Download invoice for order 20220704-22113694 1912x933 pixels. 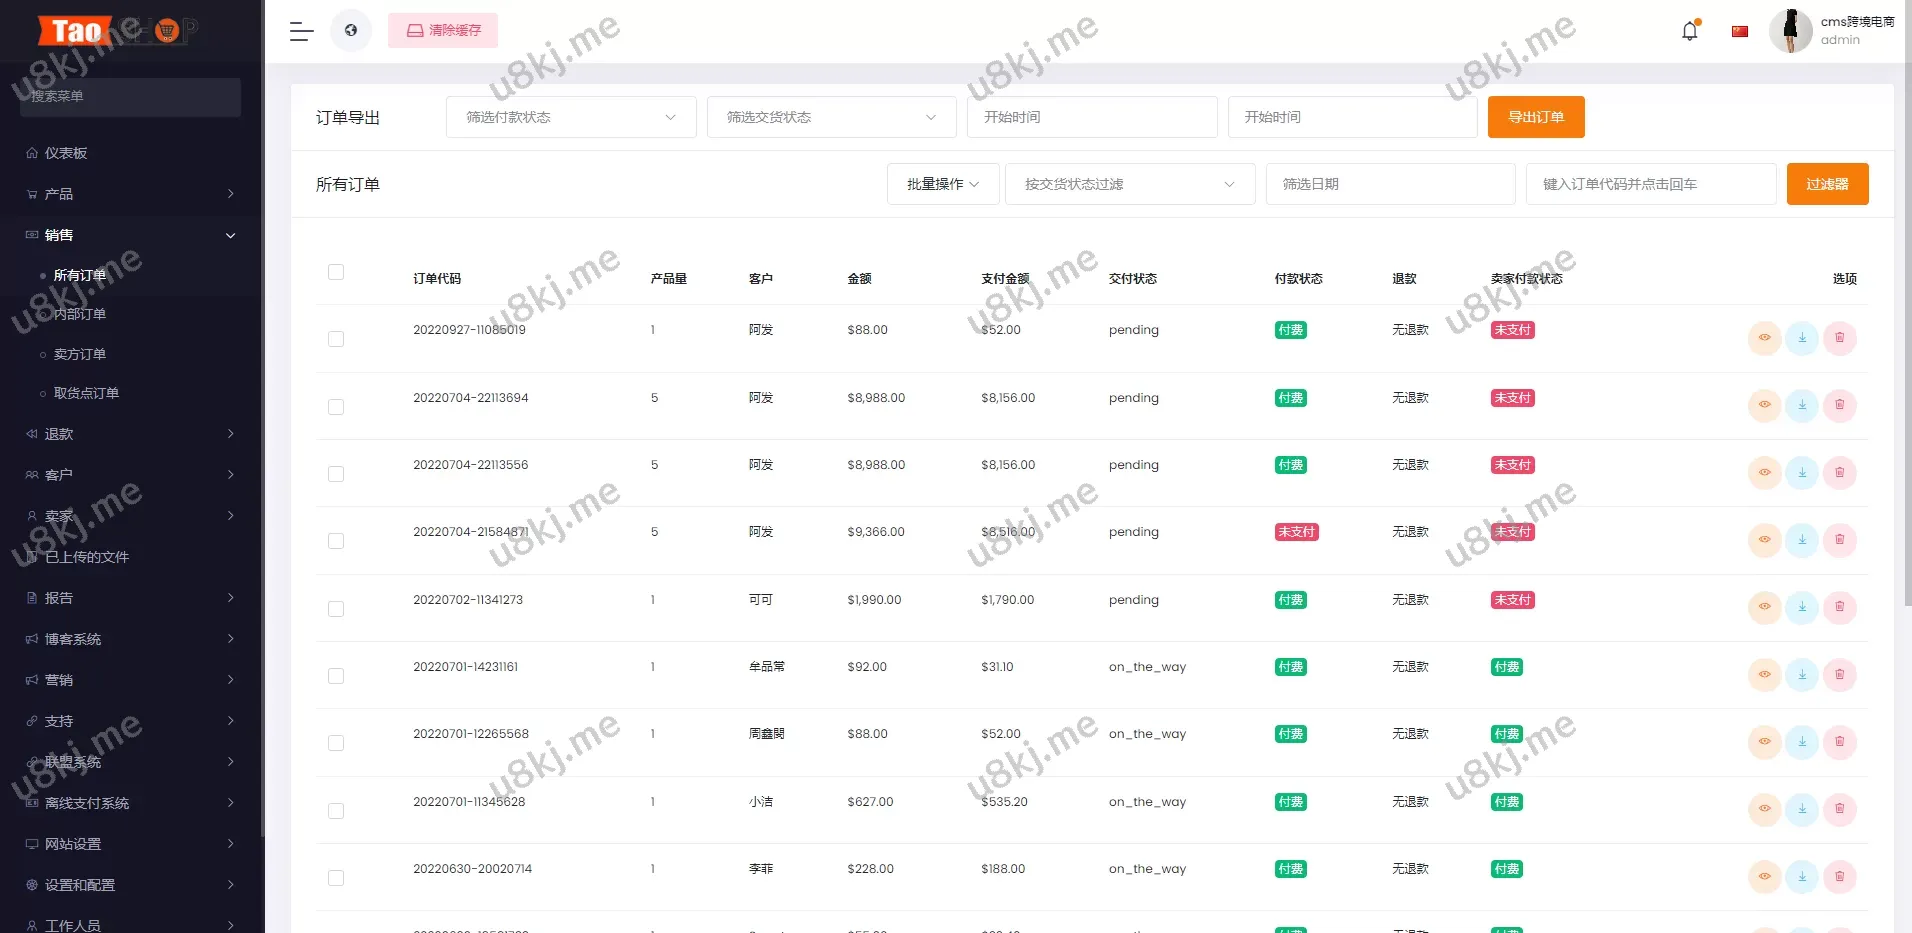[1802, 405]
